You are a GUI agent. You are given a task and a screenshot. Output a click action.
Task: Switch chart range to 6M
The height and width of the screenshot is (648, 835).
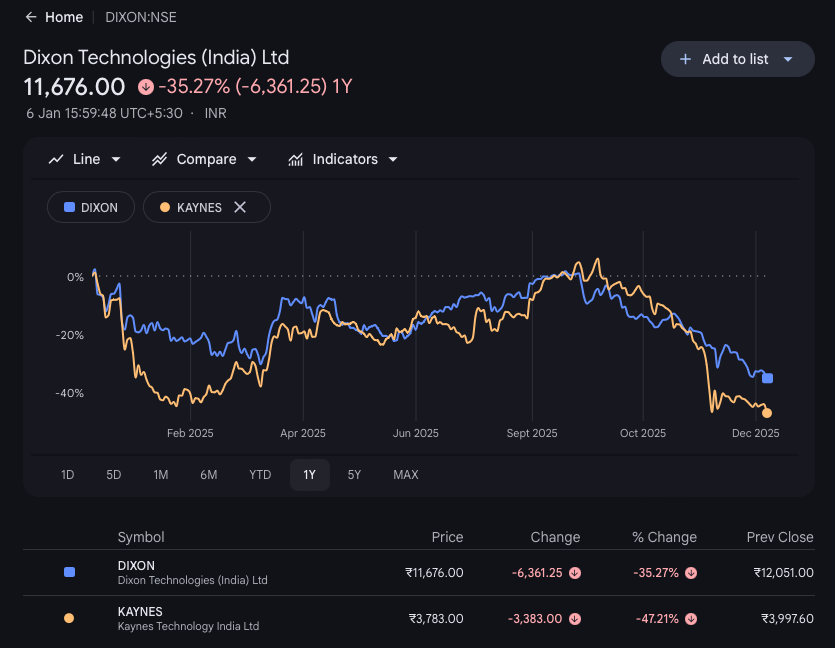tap(209, 474)
